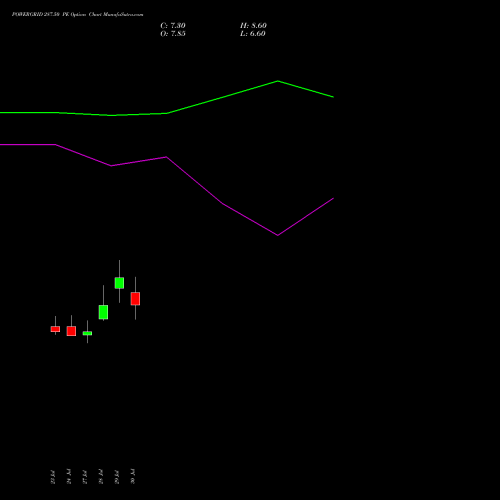
Task: Click the 24 Jul date axis label
Action: pos(69,477)
